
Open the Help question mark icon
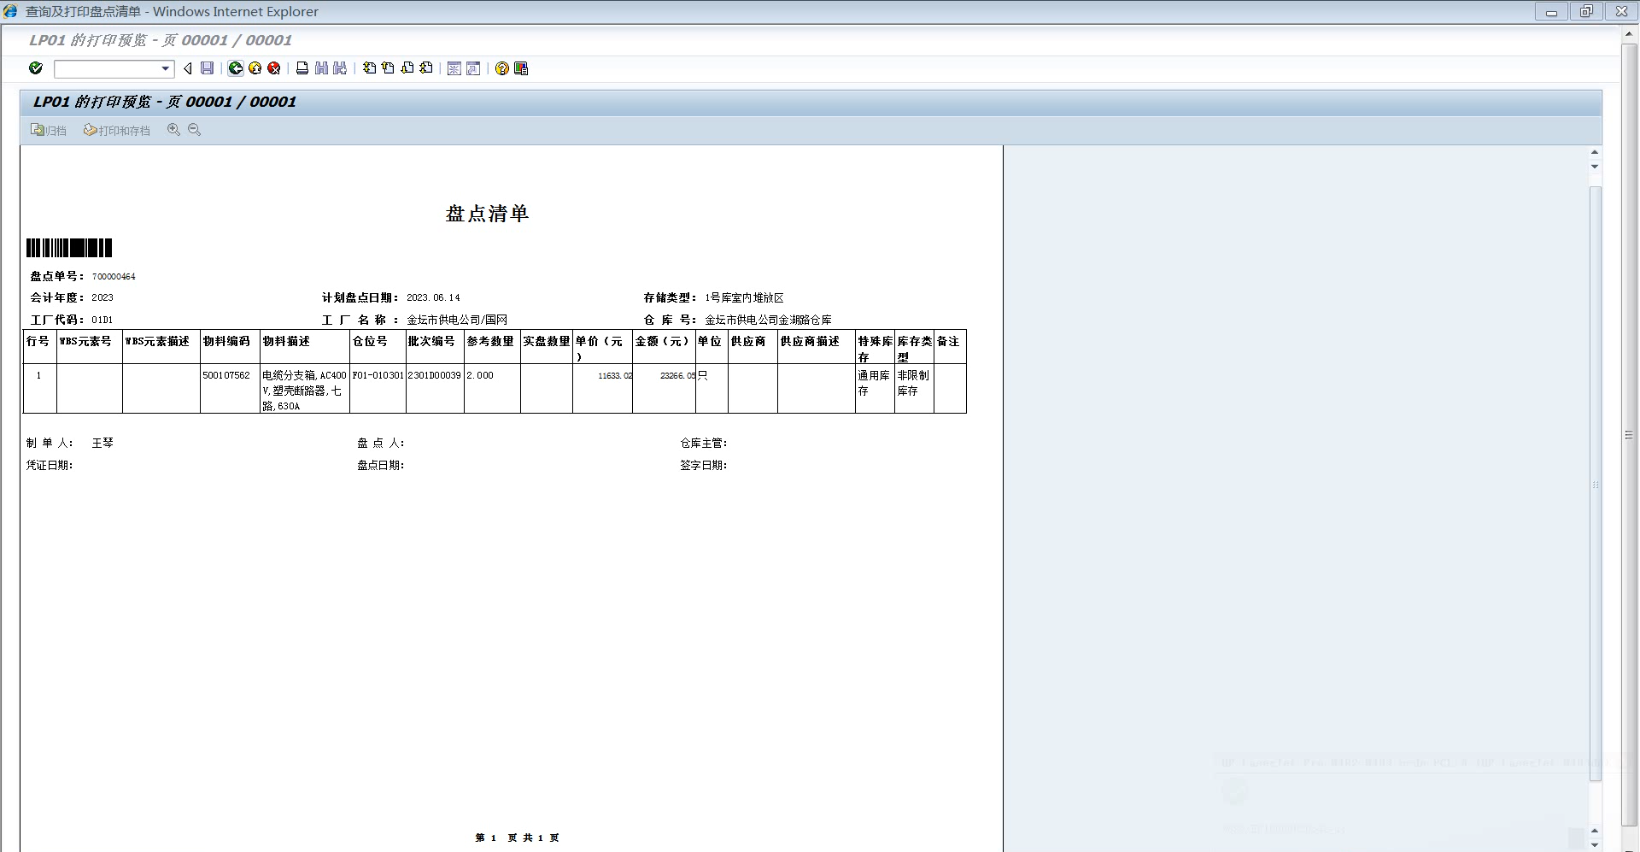click(x=502, y=68)
